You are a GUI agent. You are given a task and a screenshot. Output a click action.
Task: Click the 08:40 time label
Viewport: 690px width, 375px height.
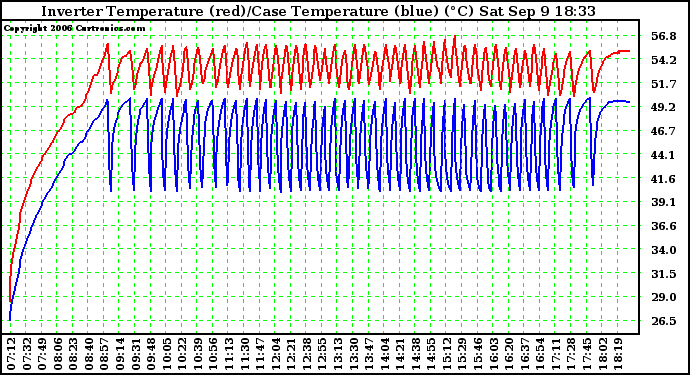88,354
